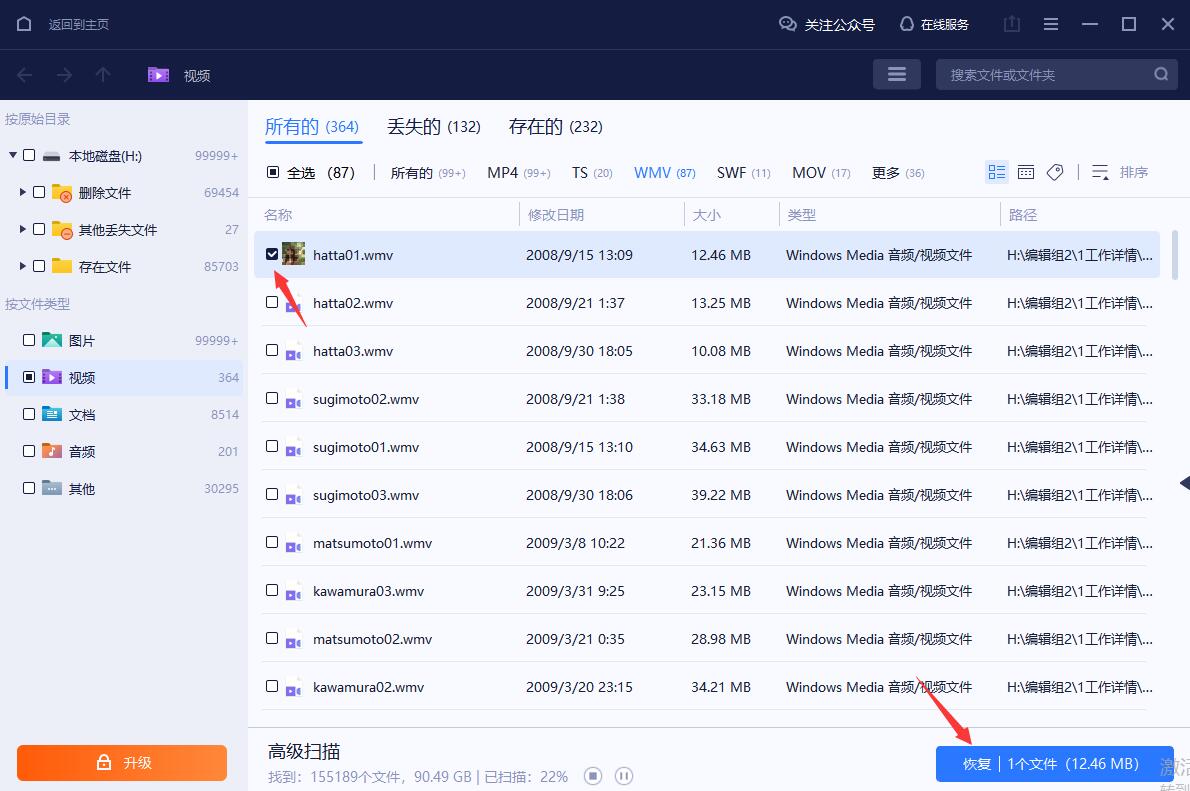The width and height of the screenshot is (1190, 791).
Task: Collapse the 本地磁盘(H:) tree node
Action: [12, 155]
